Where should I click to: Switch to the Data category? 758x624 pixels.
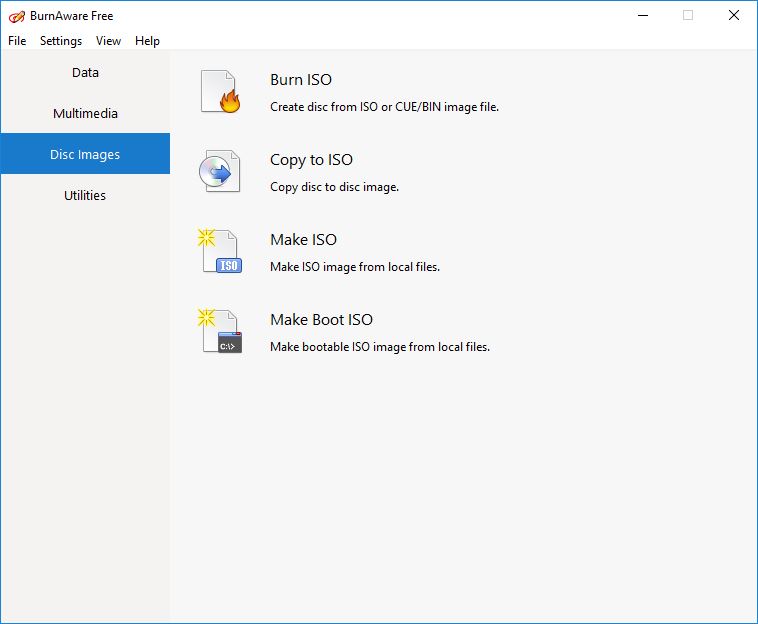pyautogui.click(x=85, y=73)
